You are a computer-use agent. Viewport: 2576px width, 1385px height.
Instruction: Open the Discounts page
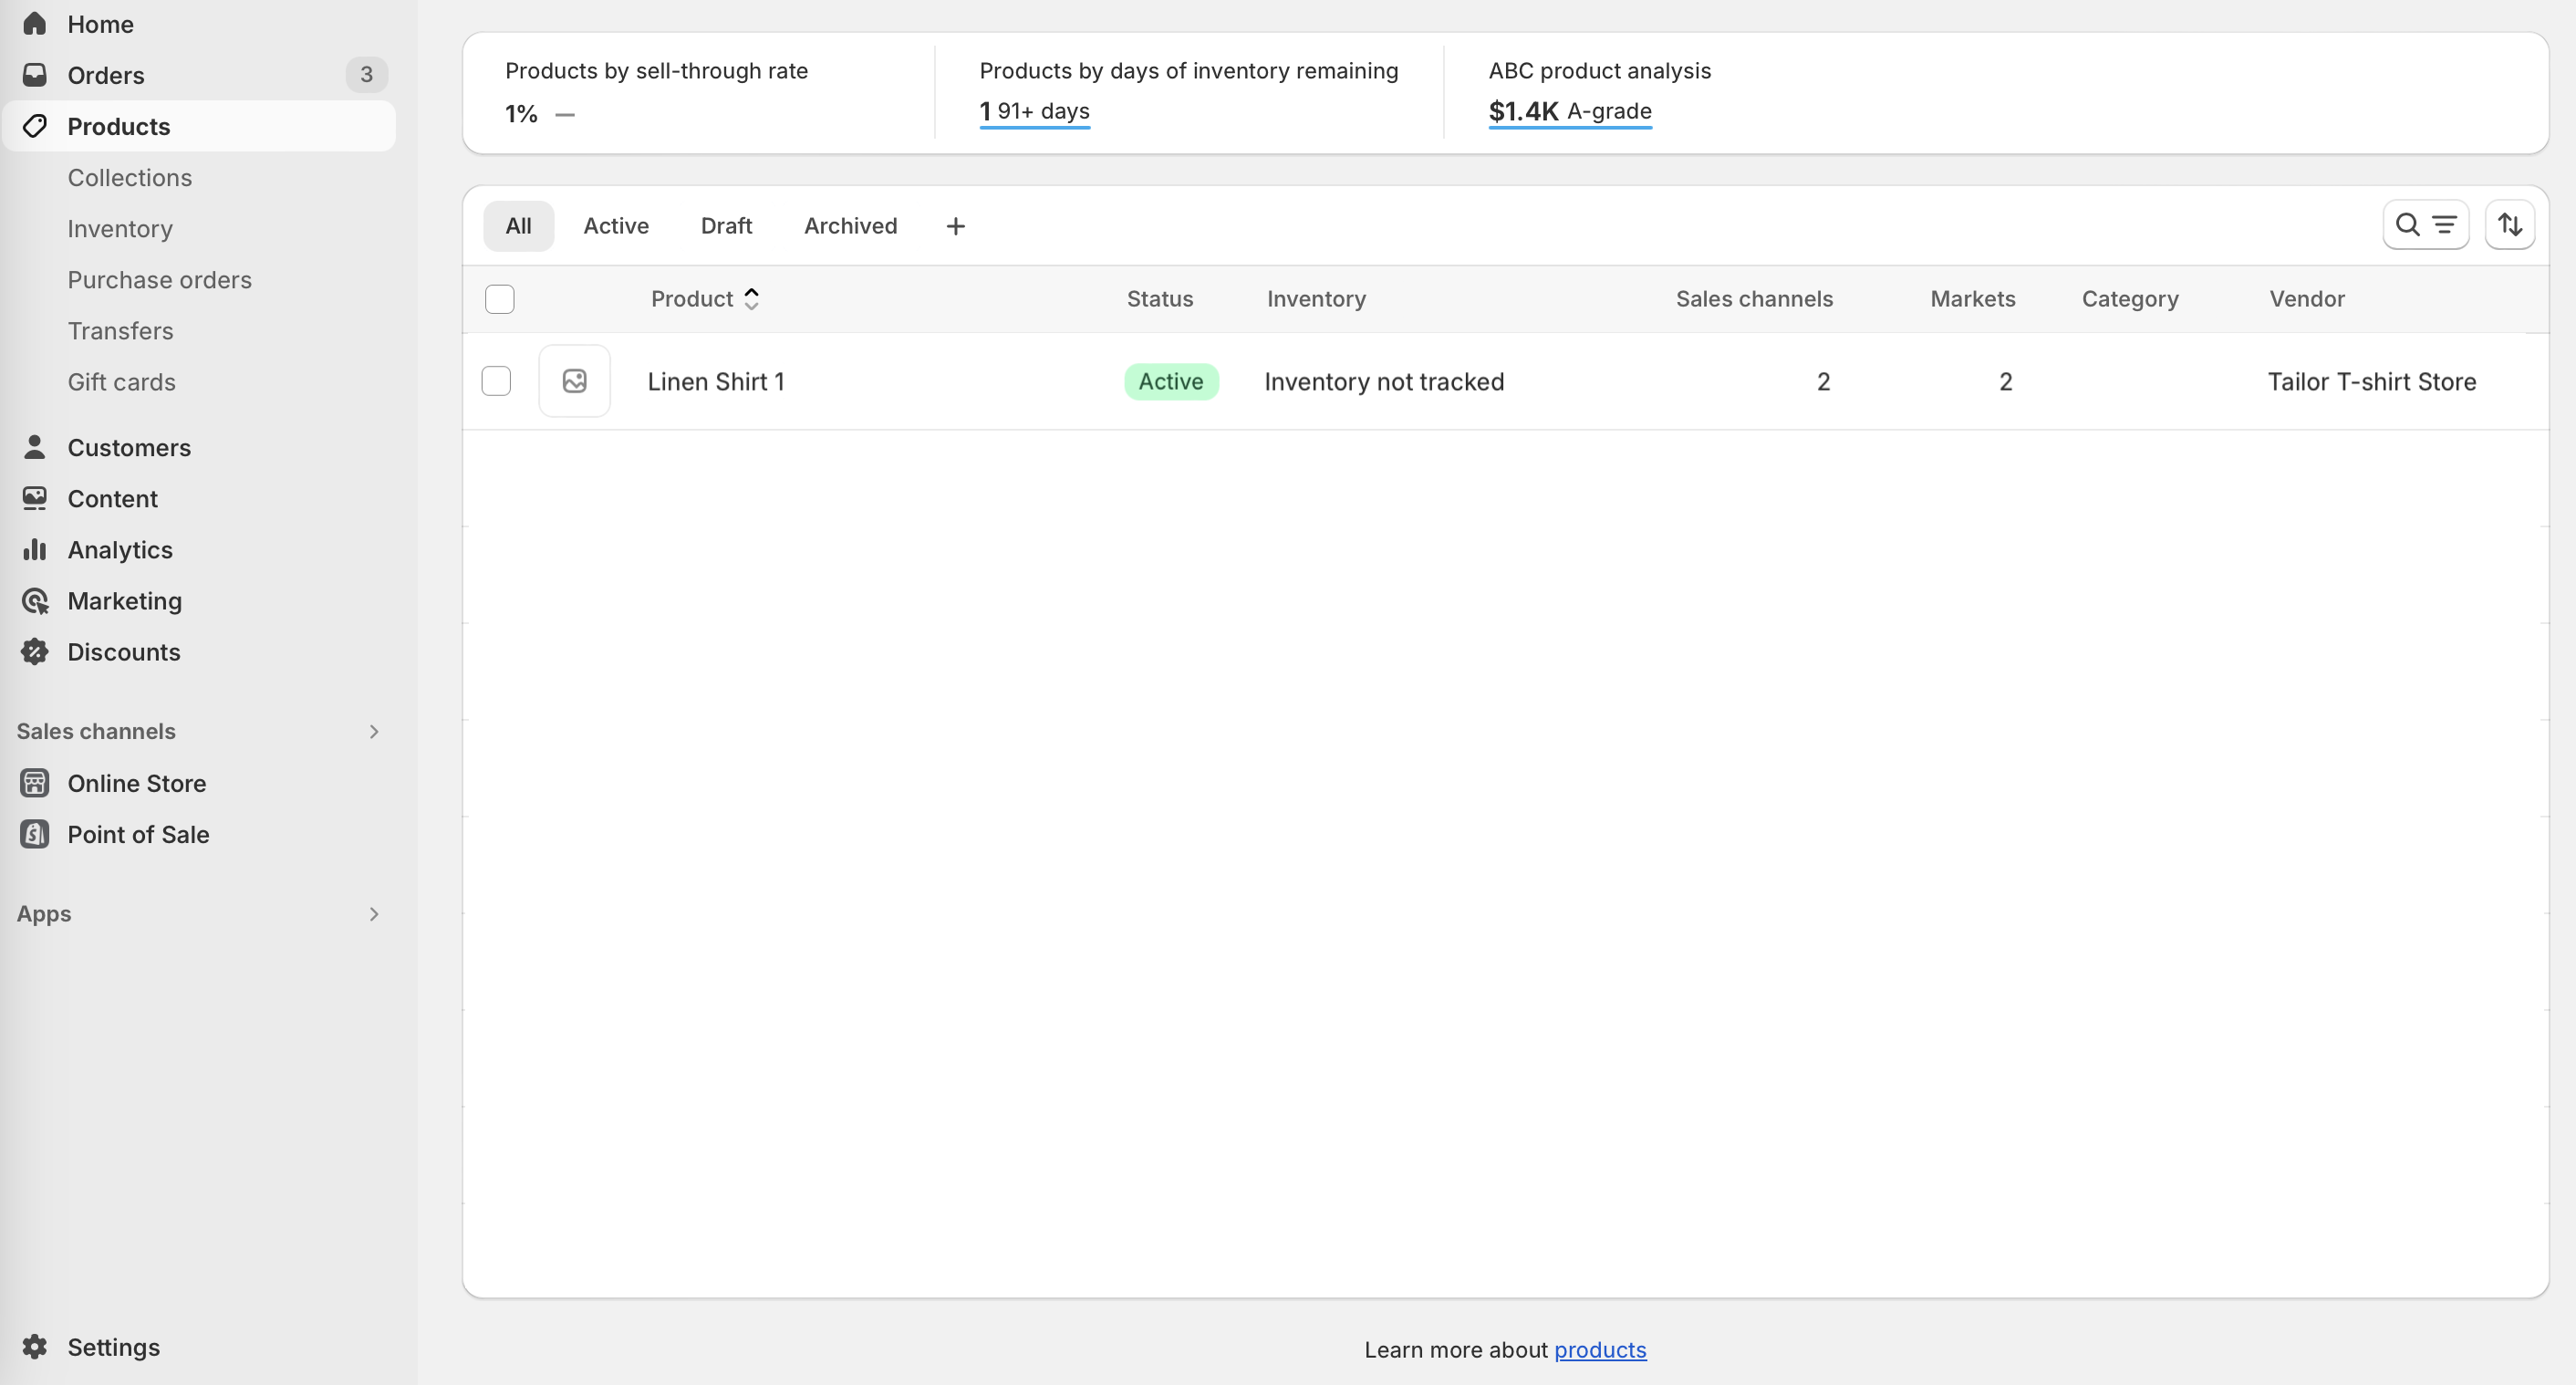pyautogui.click(x=123, y=651)
